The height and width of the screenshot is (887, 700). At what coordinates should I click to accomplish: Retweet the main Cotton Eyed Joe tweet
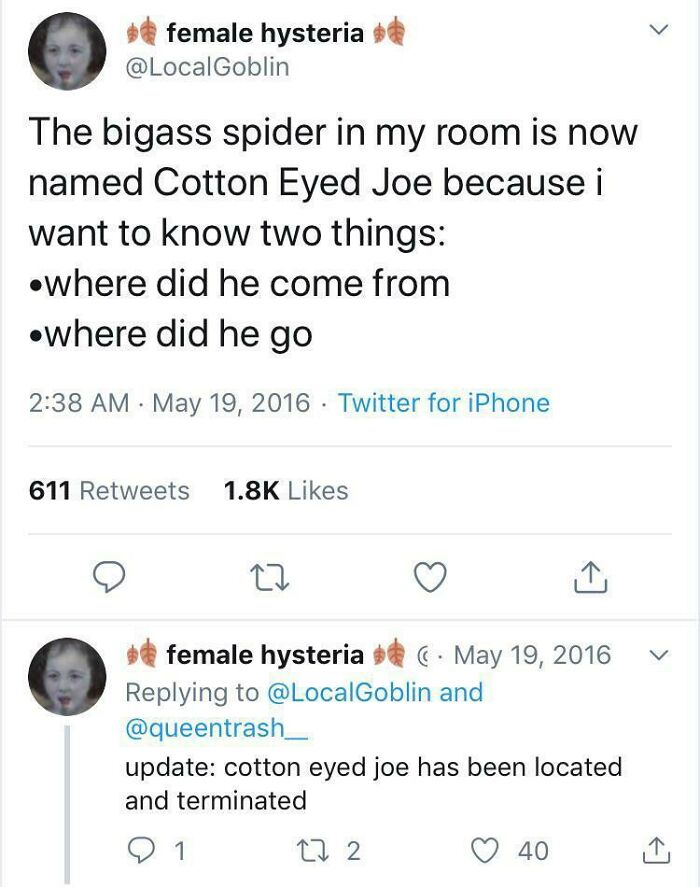270,578
